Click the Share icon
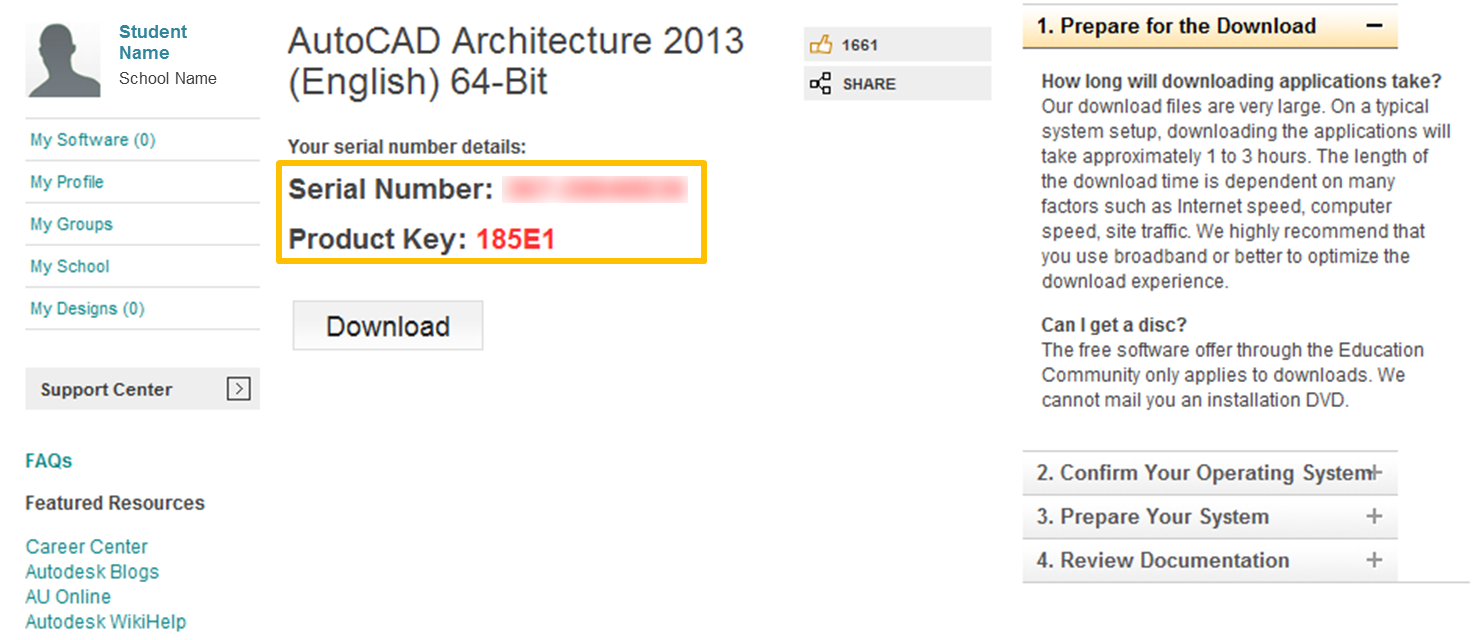 821,84
